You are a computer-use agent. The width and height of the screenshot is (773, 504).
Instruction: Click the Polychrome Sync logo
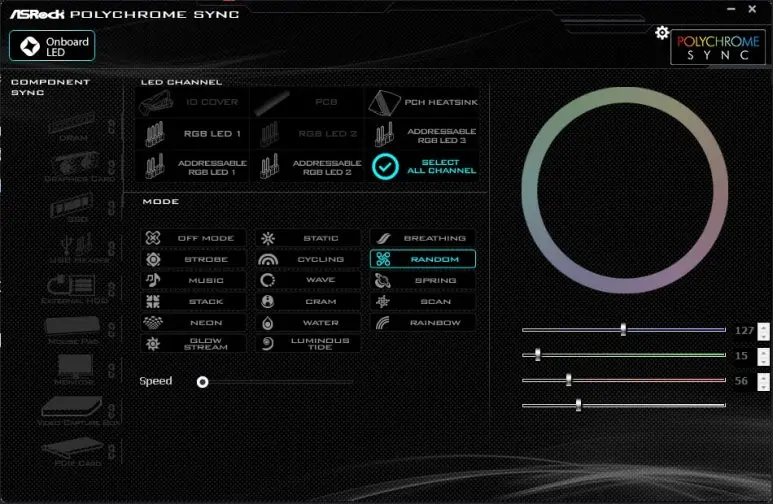tap(718, 47)
